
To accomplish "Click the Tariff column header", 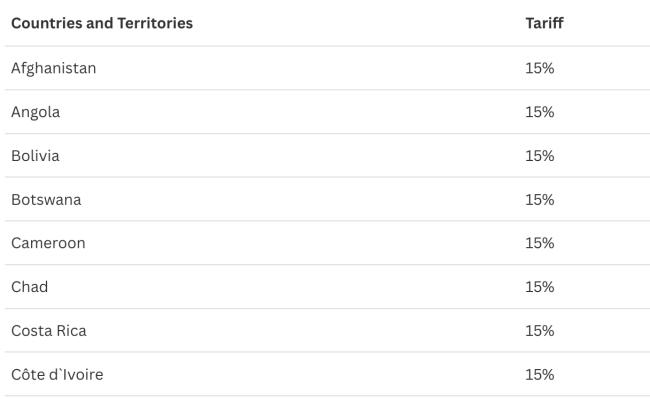I will tap(544, 23).
